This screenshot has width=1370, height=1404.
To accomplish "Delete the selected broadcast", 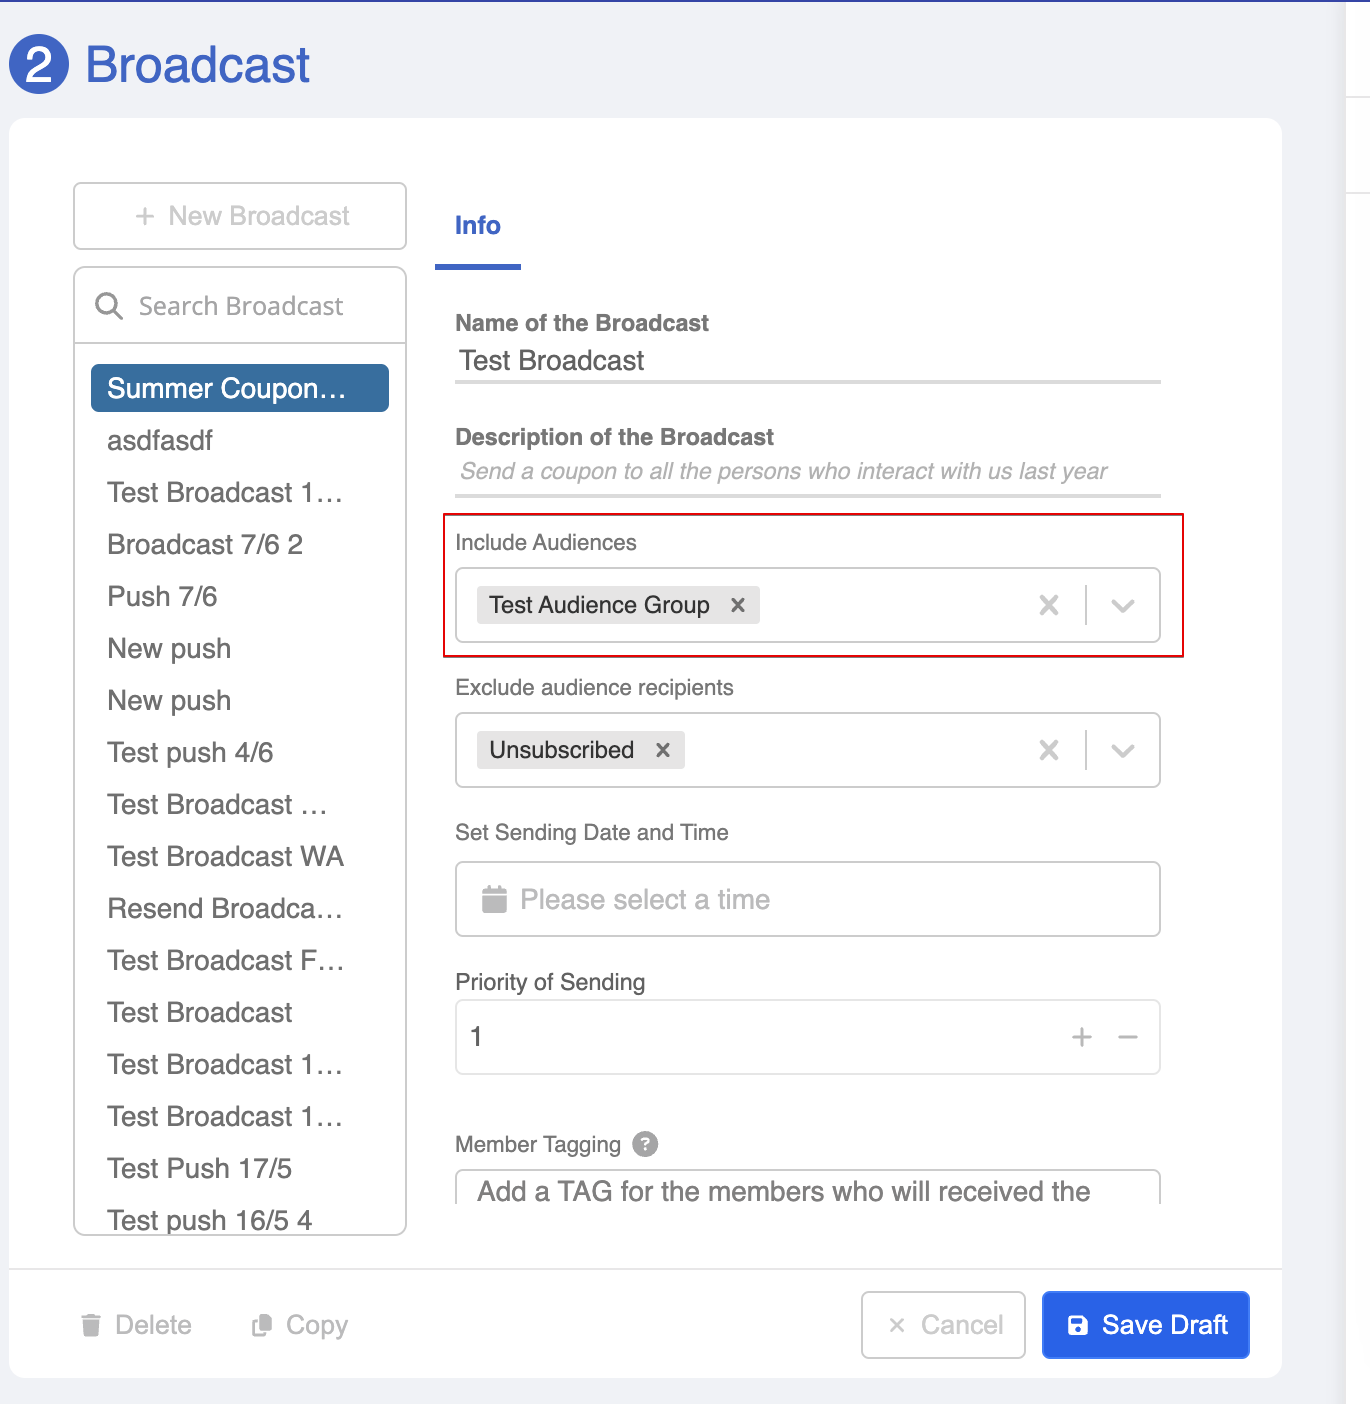I will pos(136,1325).
